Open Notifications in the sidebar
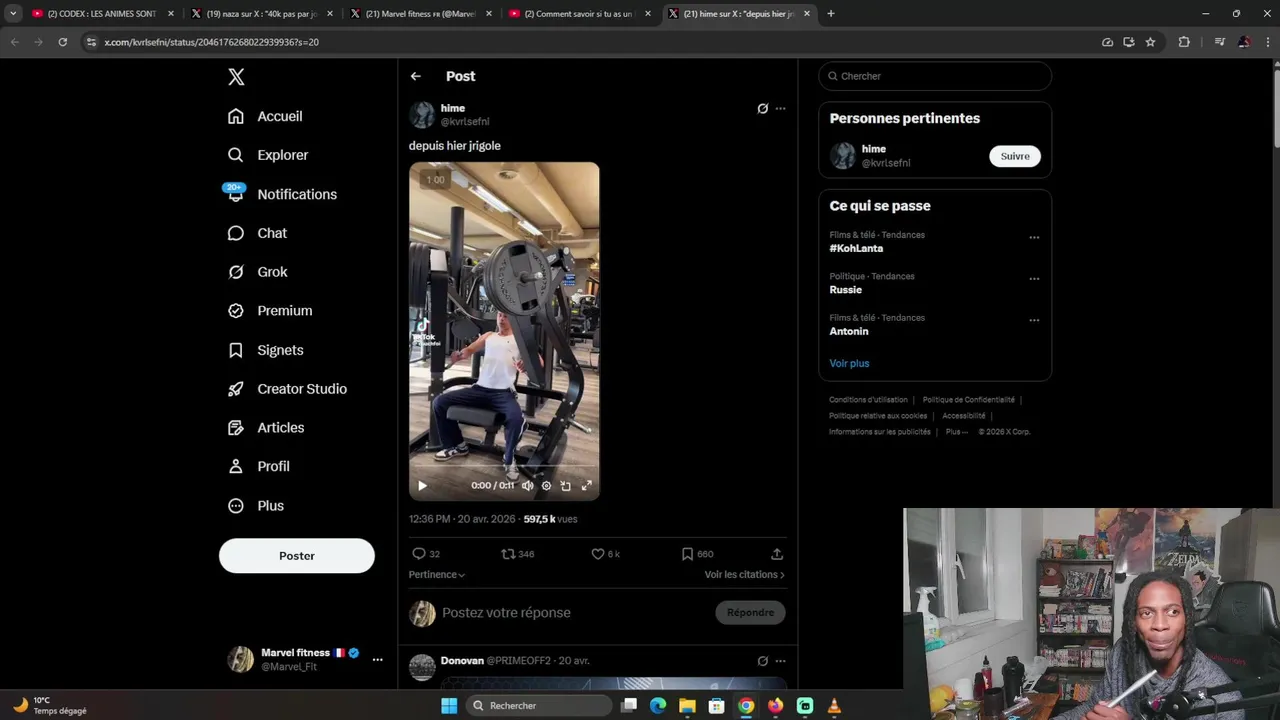1280x720 pixels. tap(282, 194)
